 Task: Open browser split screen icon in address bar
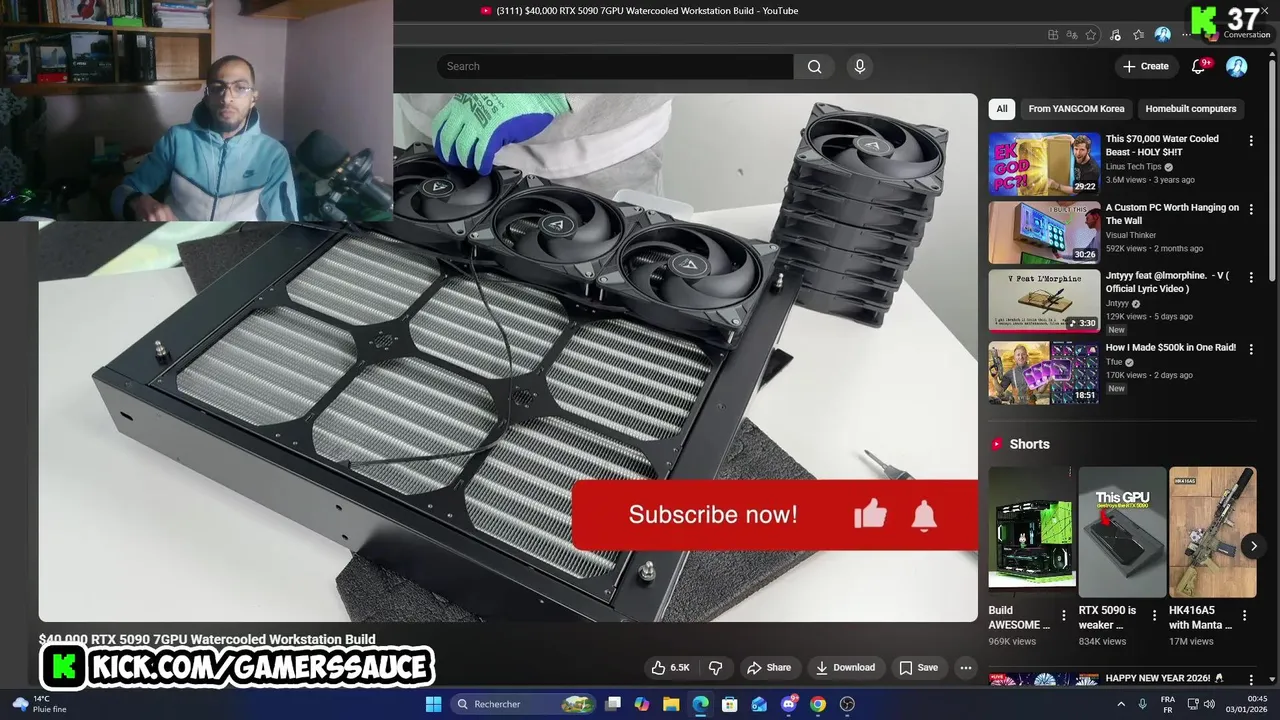[x=1053, y=35]
